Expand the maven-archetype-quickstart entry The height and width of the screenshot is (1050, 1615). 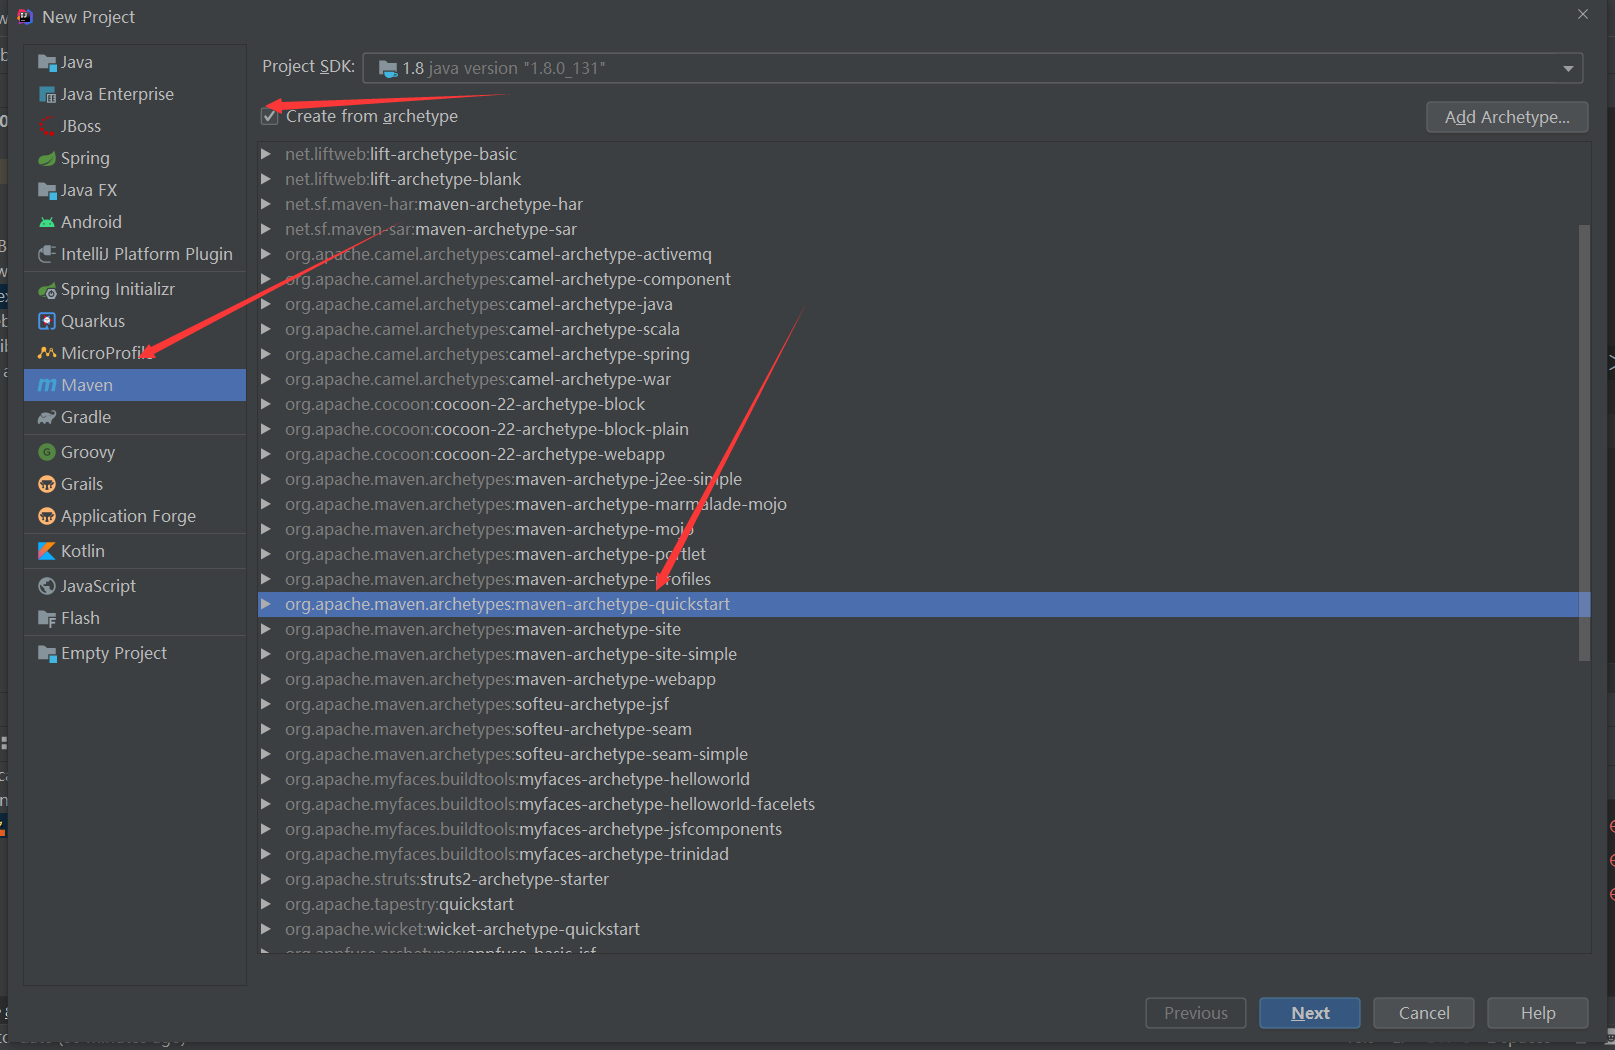pyautogui.click(x=266, y=604)
